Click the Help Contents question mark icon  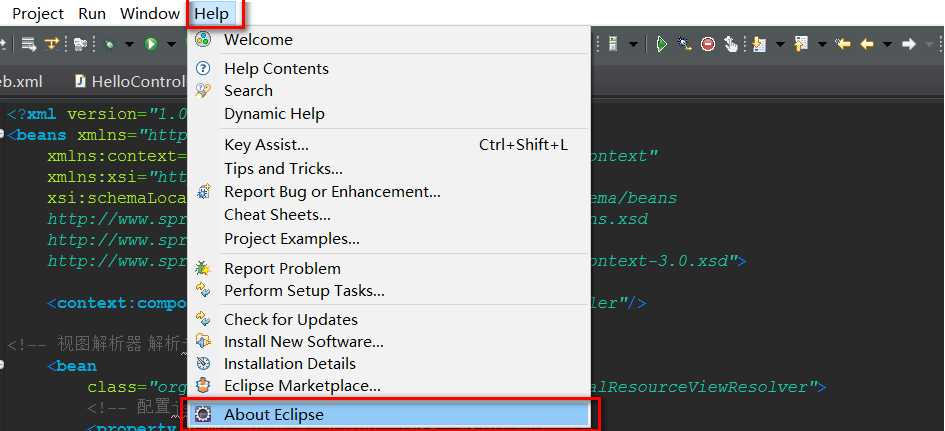204,68
